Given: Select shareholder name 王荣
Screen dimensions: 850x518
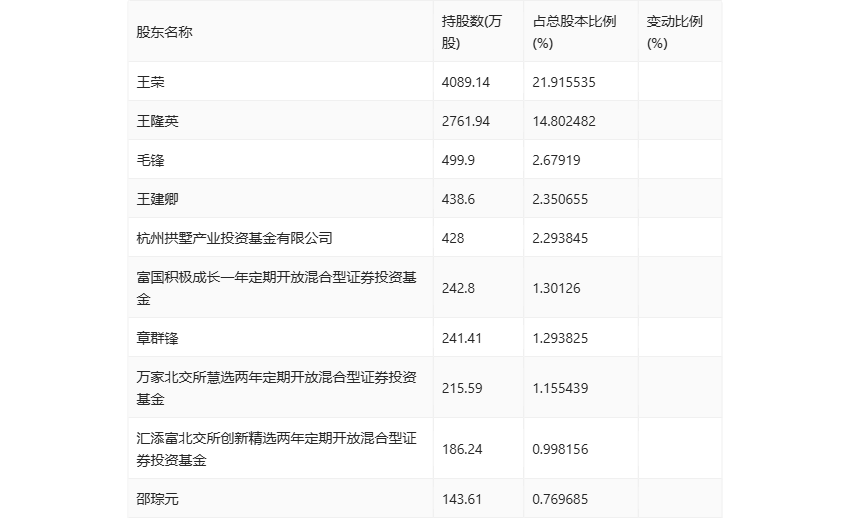Looking at the screenshot, I should (x=150, y=82).
